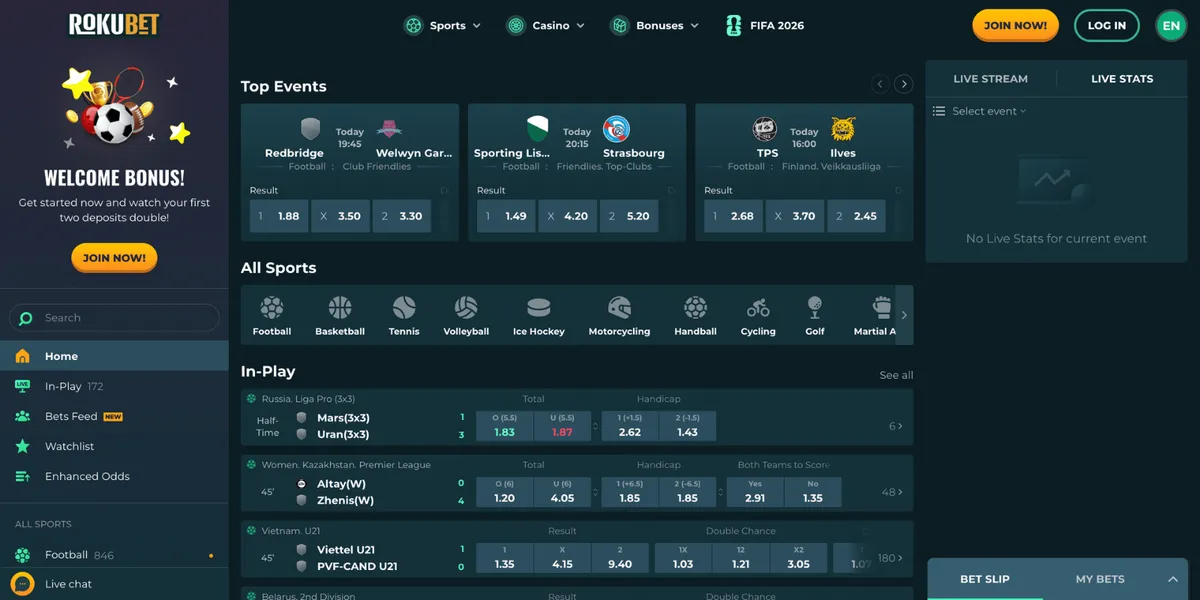Switch to the Live Stats tab
Viewport: 1200px width, 600px height.
[1122, 79]
